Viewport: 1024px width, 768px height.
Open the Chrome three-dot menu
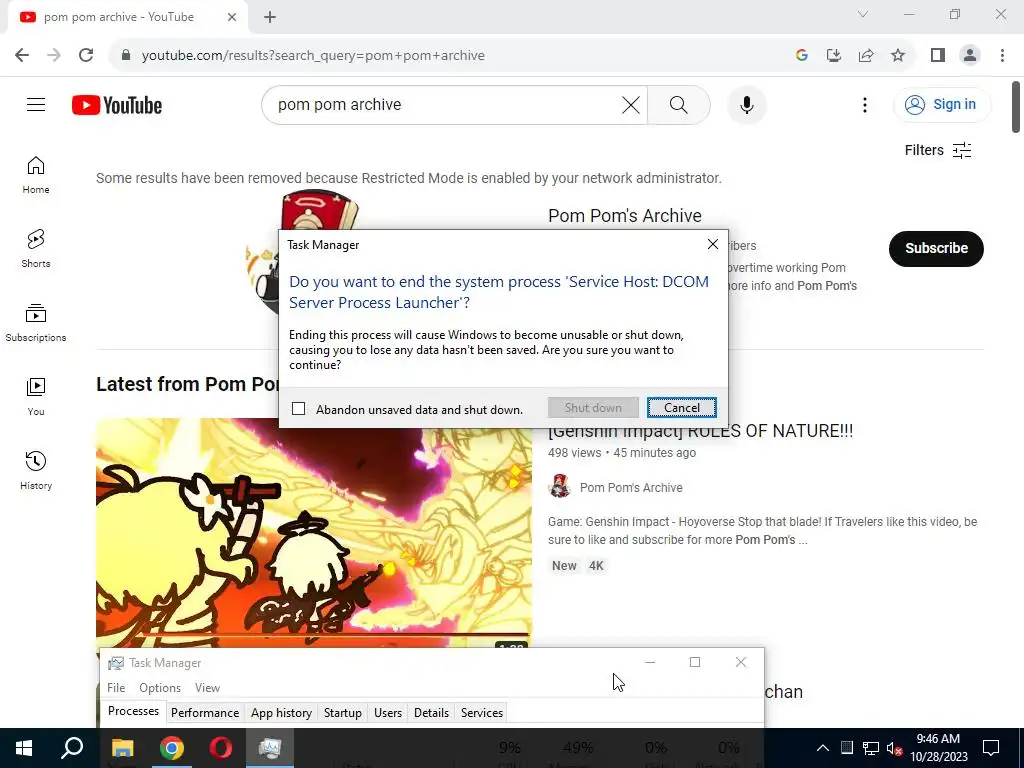pos(1002,55)
